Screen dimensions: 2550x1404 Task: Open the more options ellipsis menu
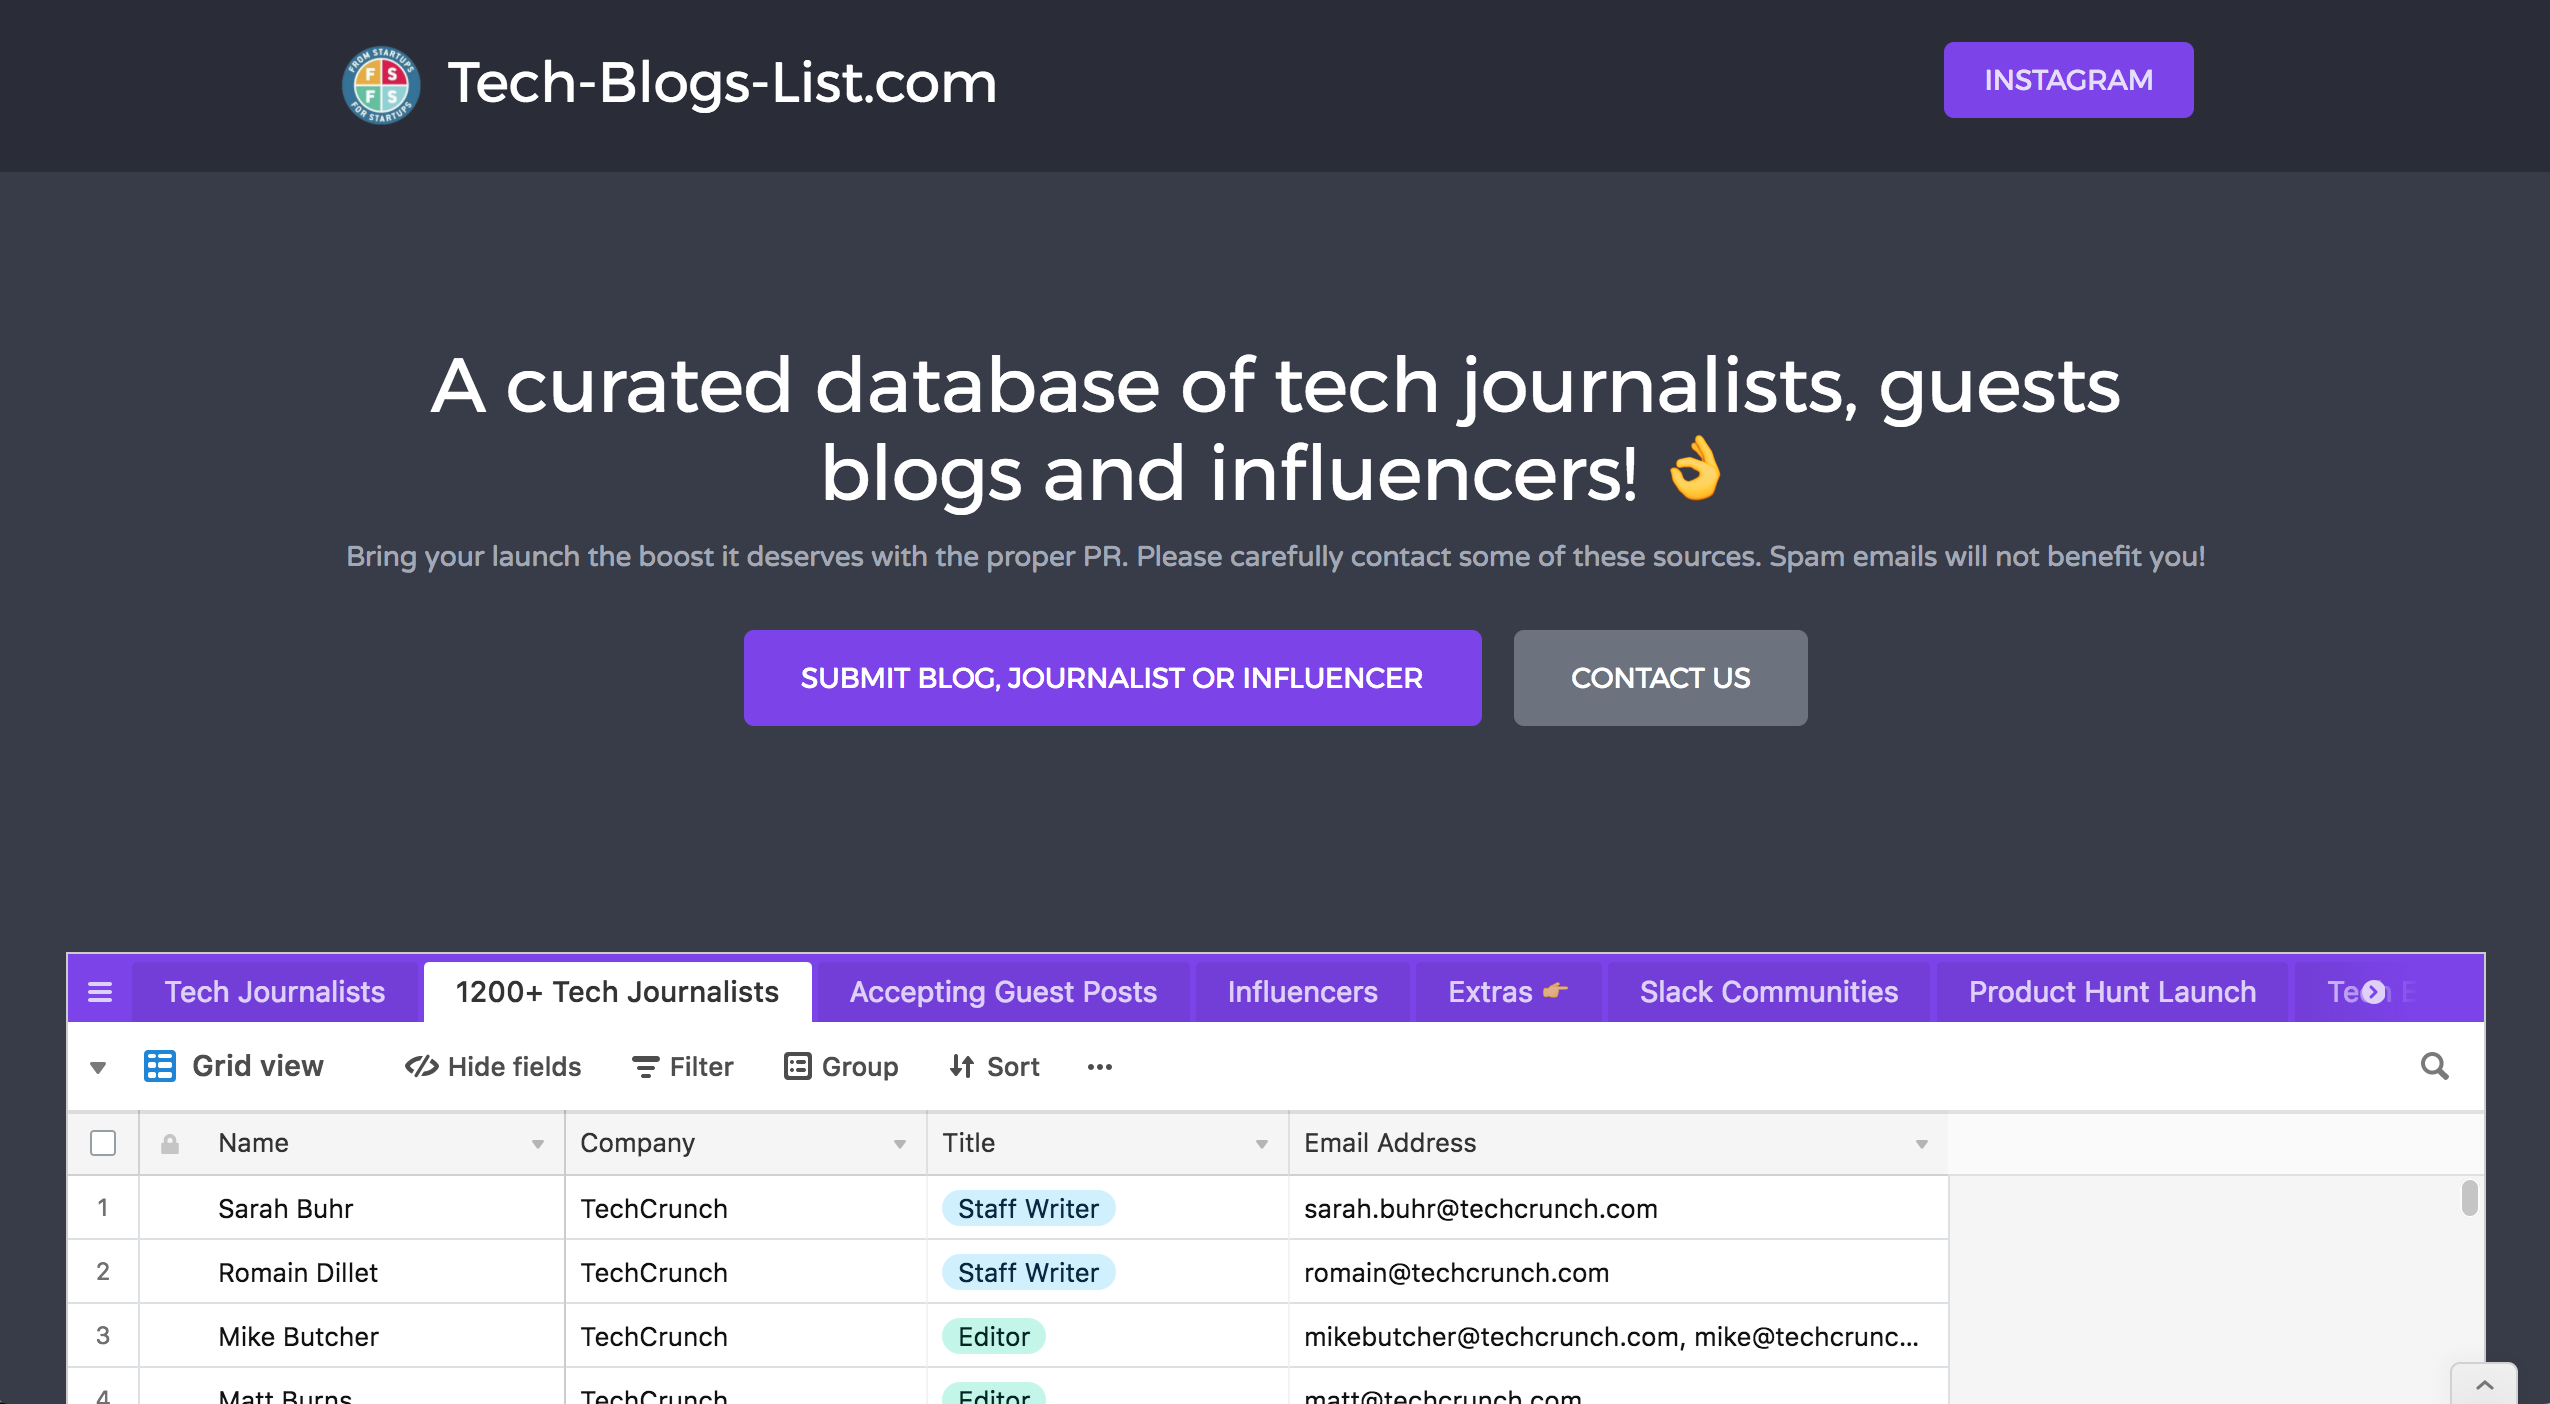pyautogui.click(x=1100, y=1067)
